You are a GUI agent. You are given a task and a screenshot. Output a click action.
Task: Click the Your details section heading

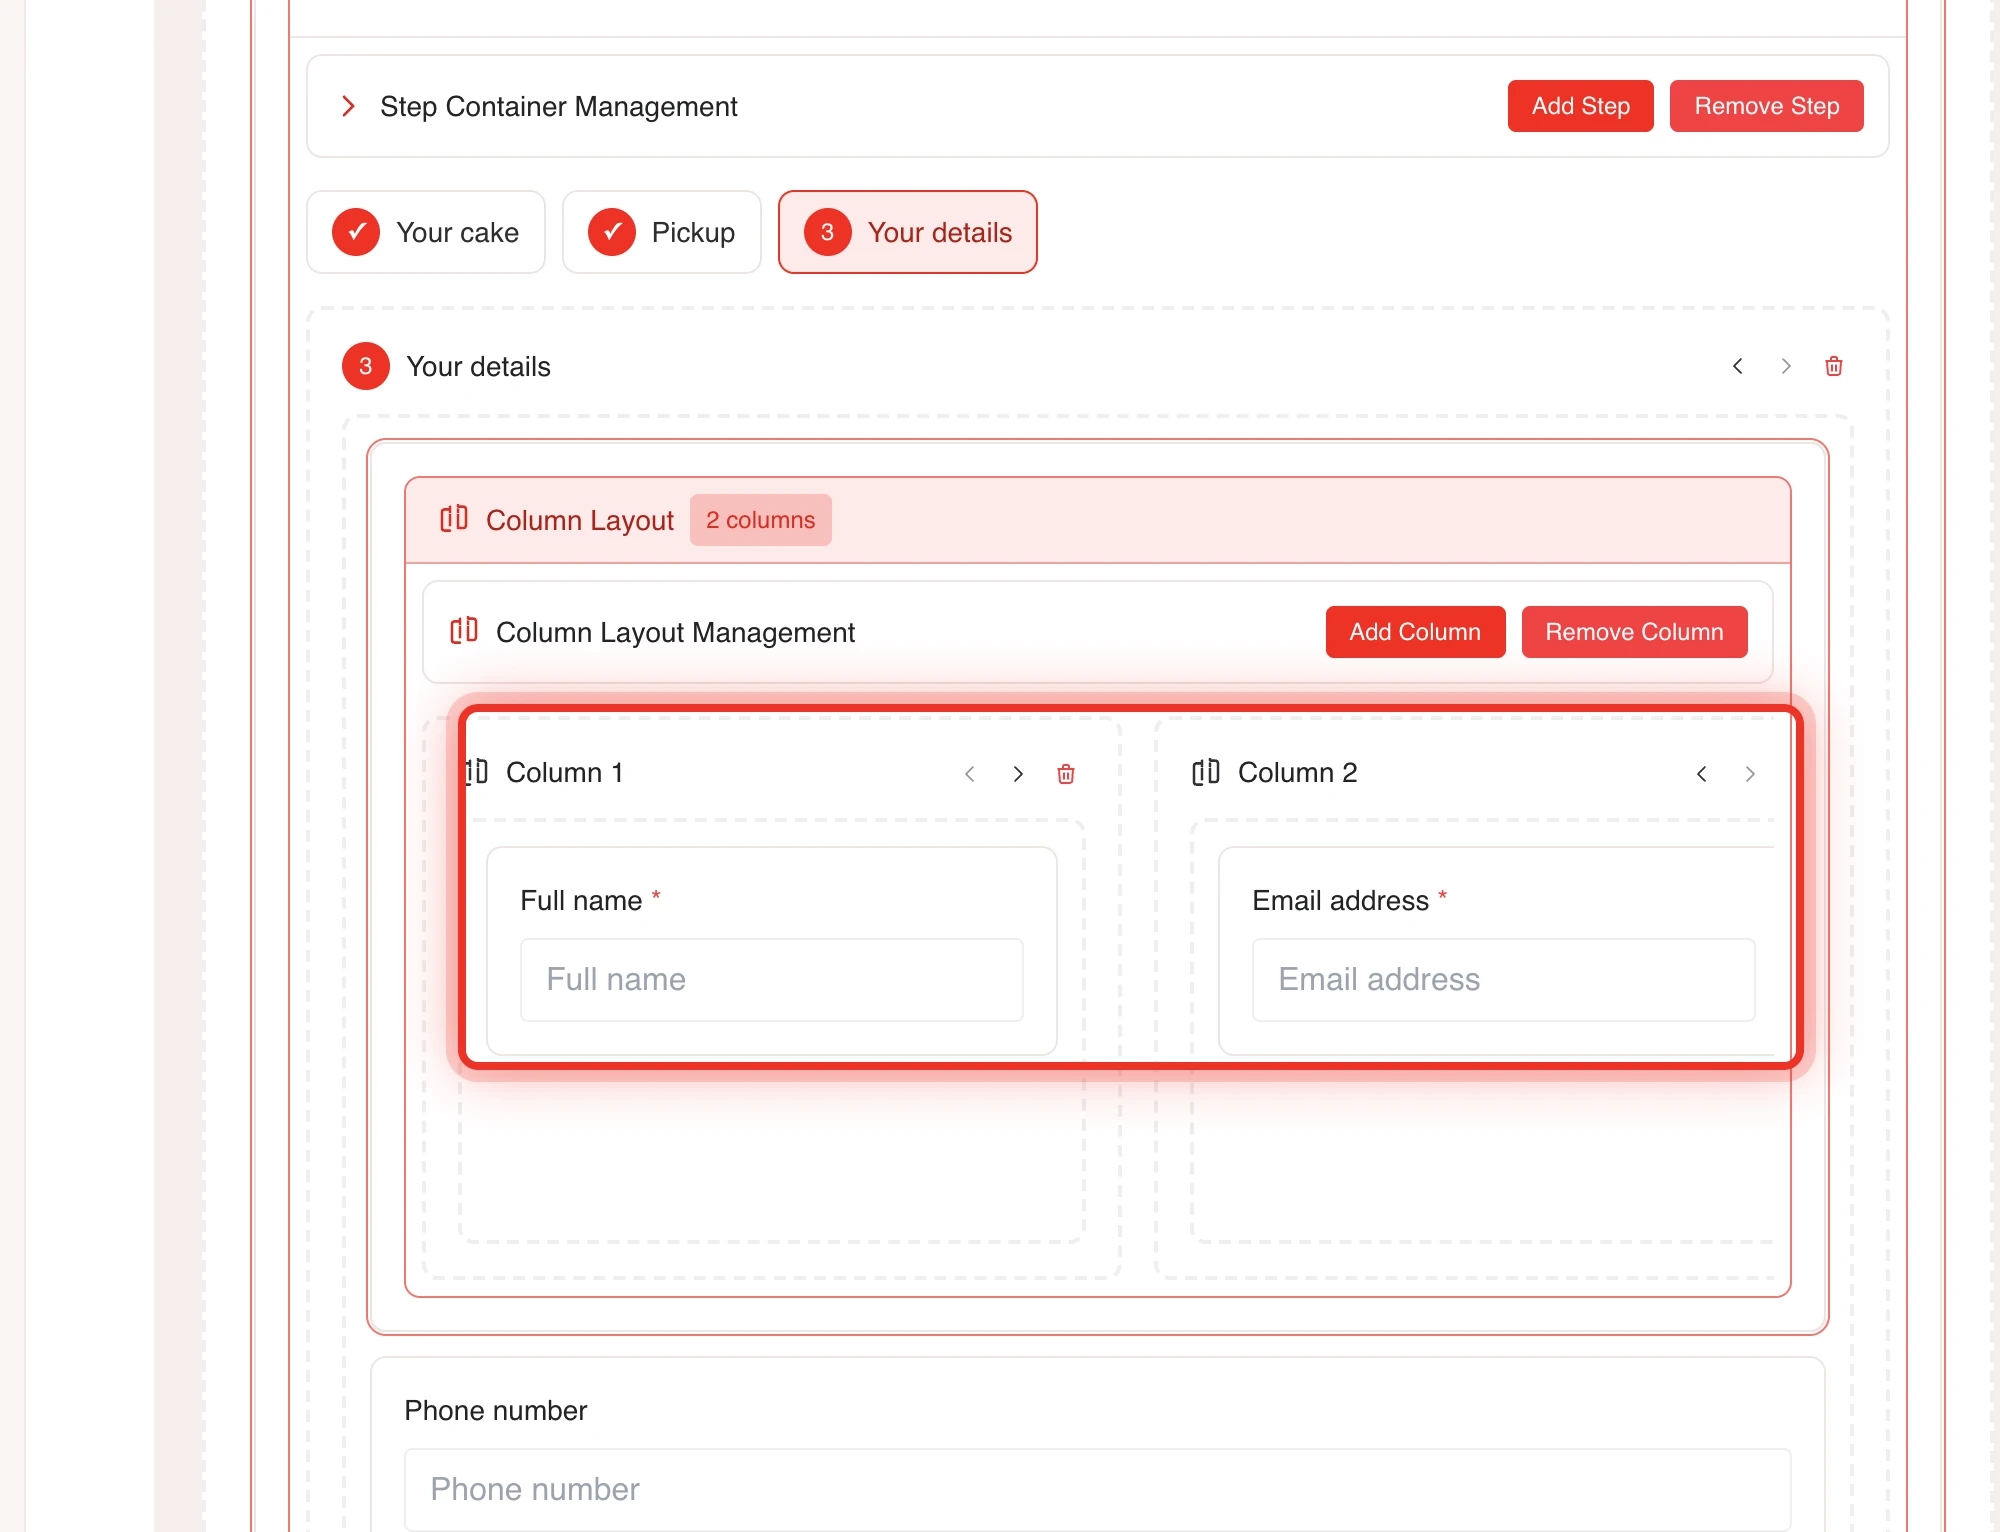click(x=478, y=366)
